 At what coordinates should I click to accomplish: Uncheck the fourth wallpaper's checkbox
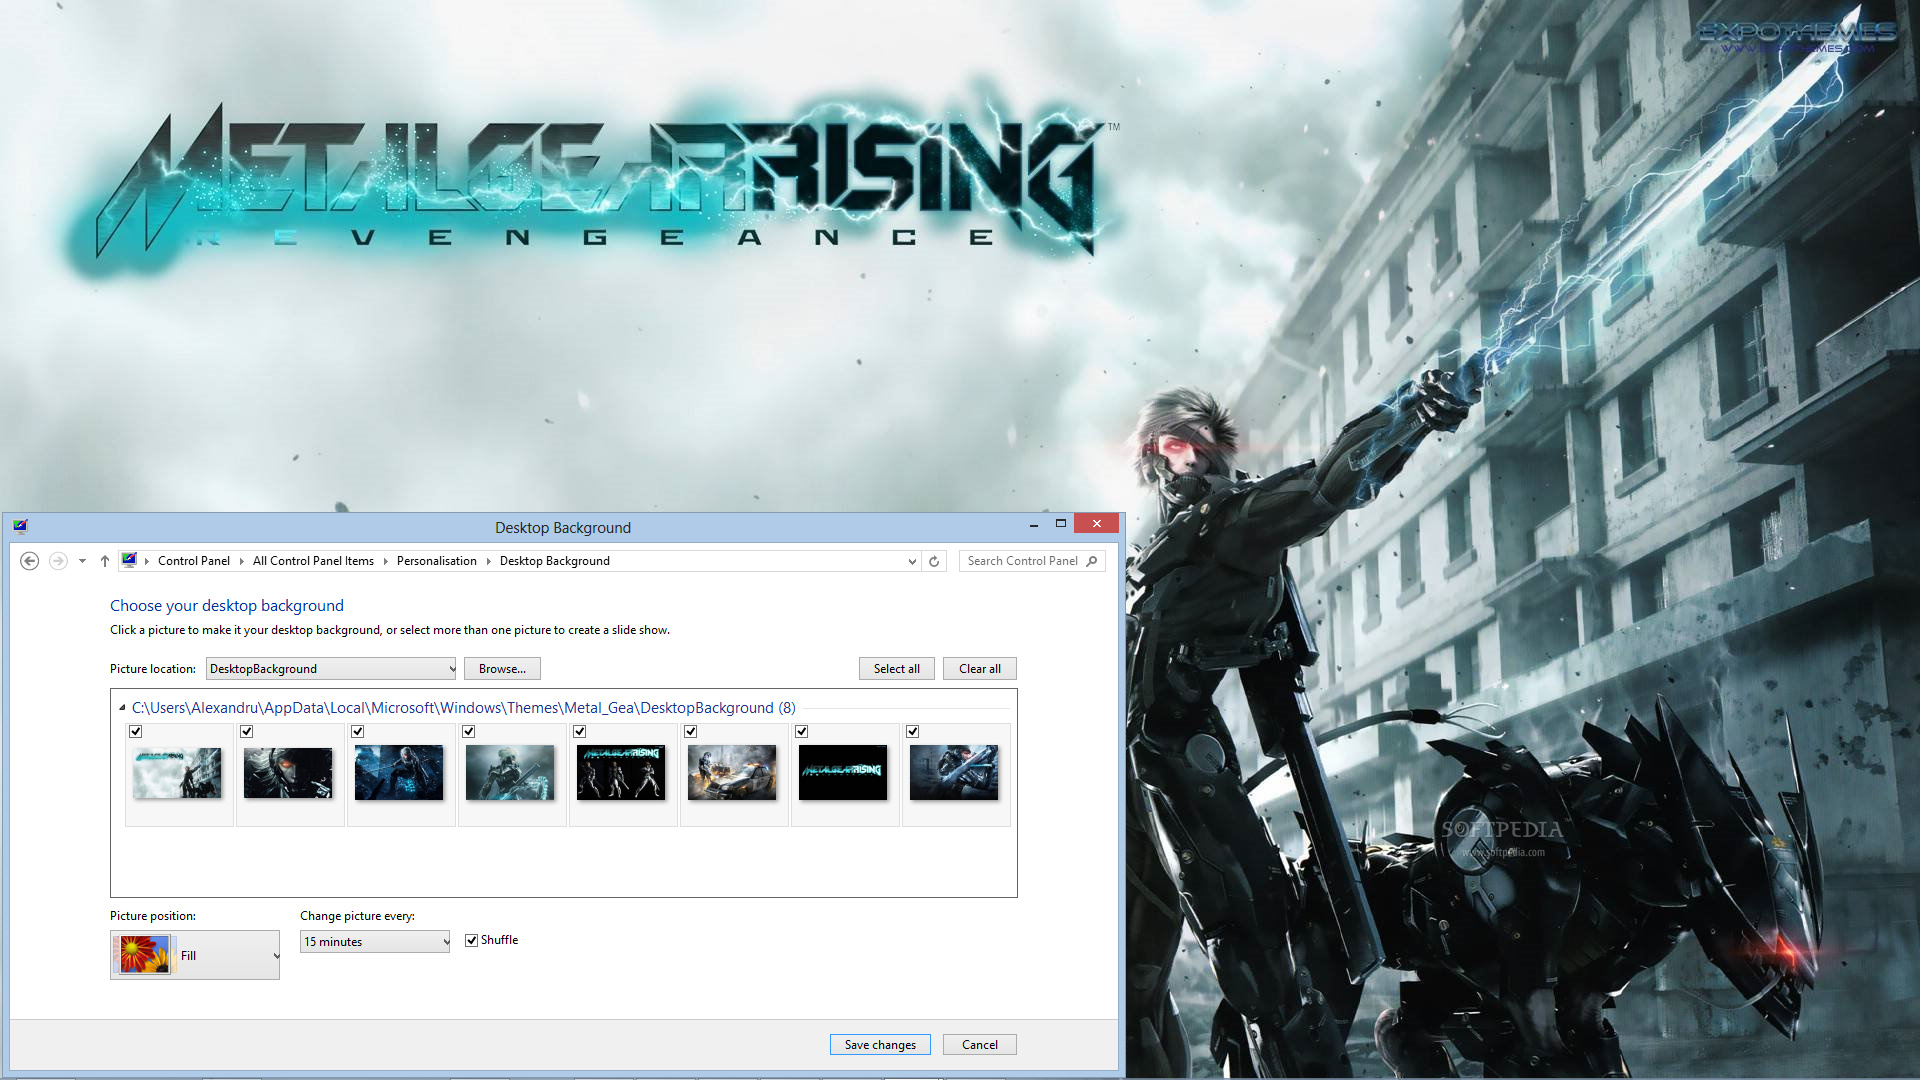tap(469, 732)
